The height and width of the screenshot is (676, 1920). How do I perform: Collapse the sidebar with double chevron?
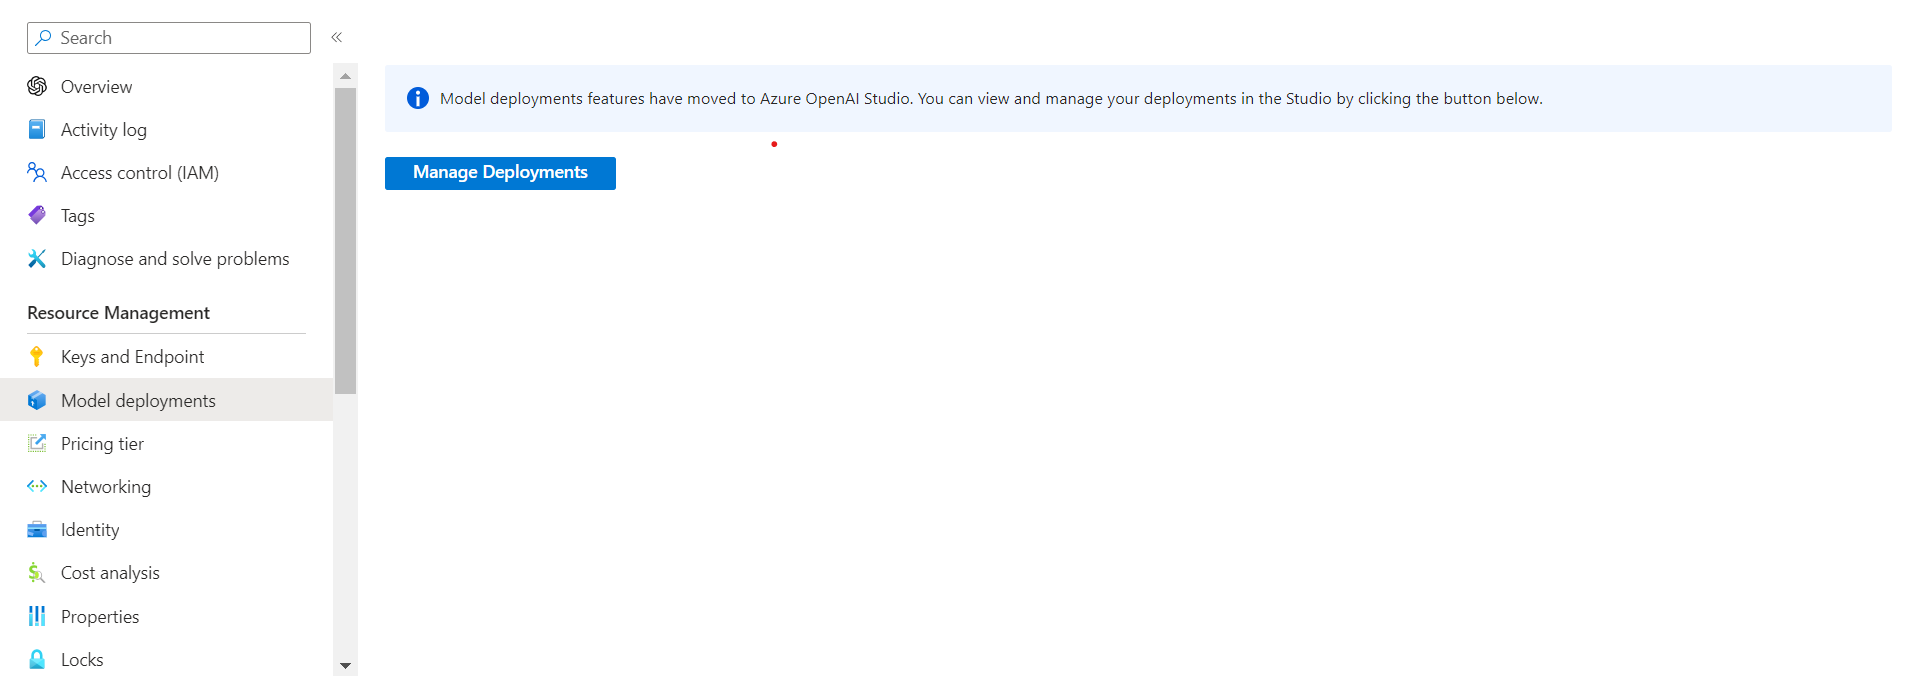(x=337, y=37)
